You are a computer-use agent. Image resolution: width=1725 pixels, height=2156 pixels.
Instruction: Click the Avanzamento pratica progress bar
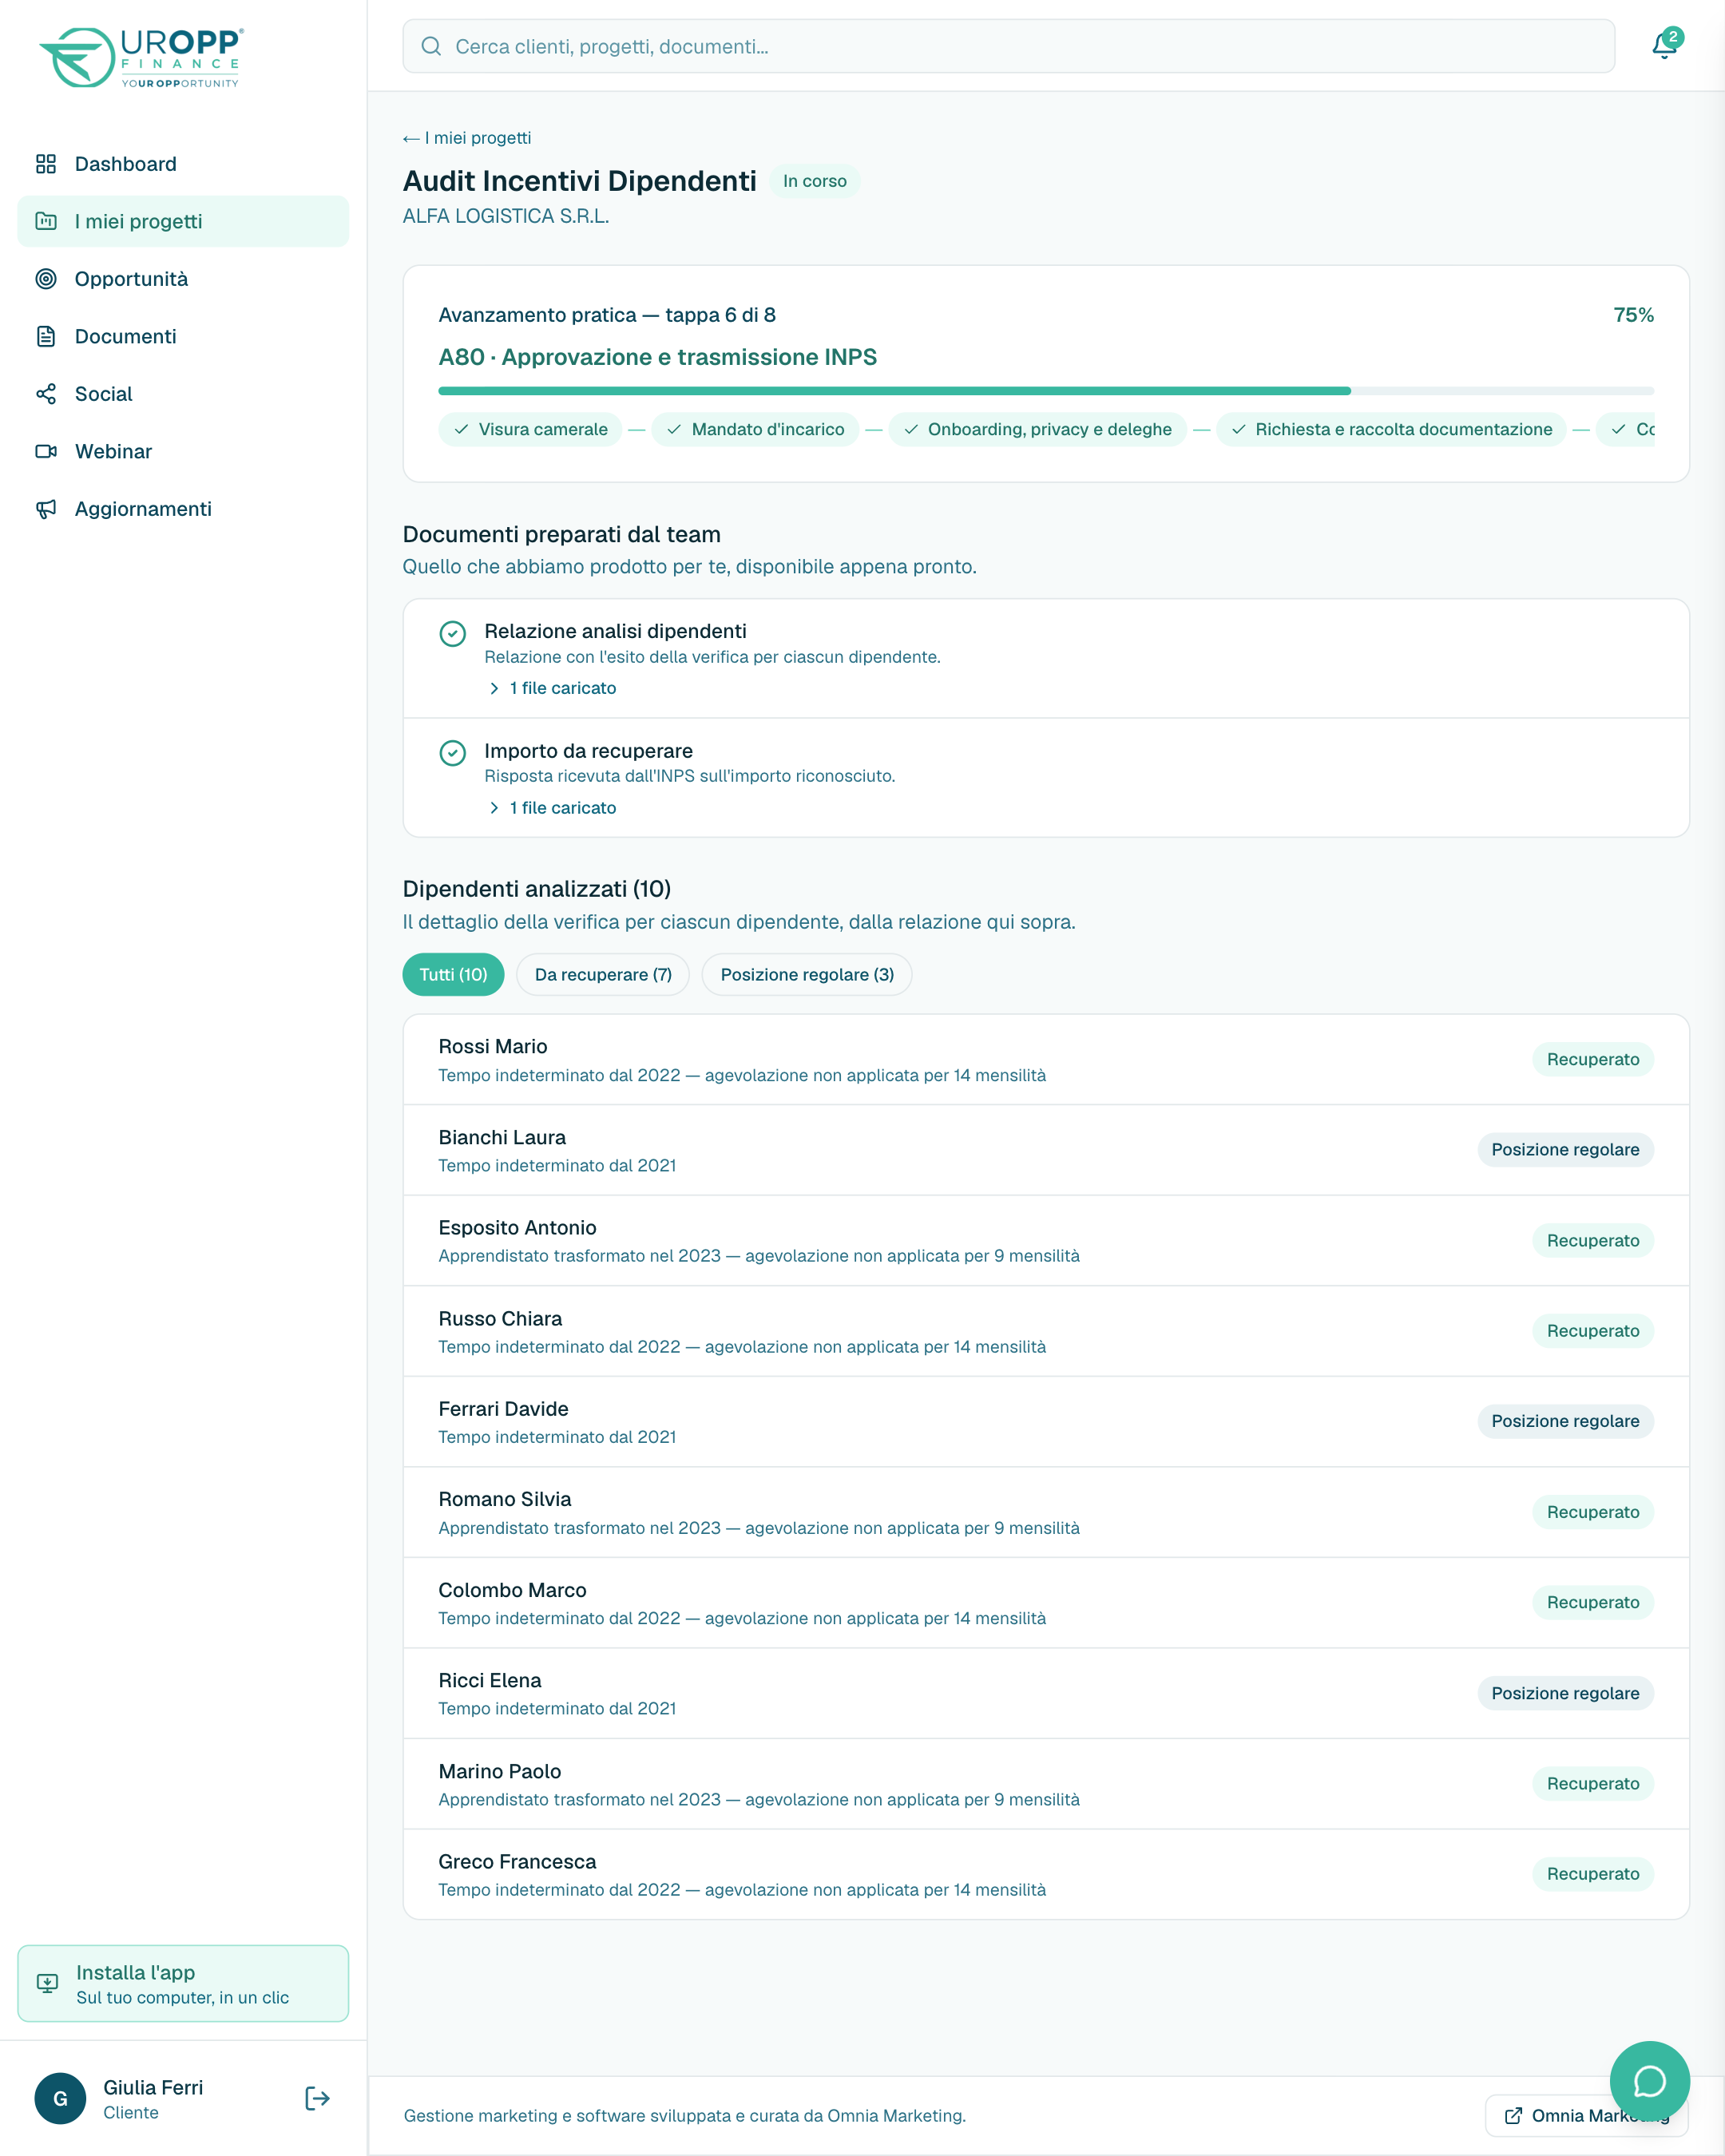[x=1046, y=391]
